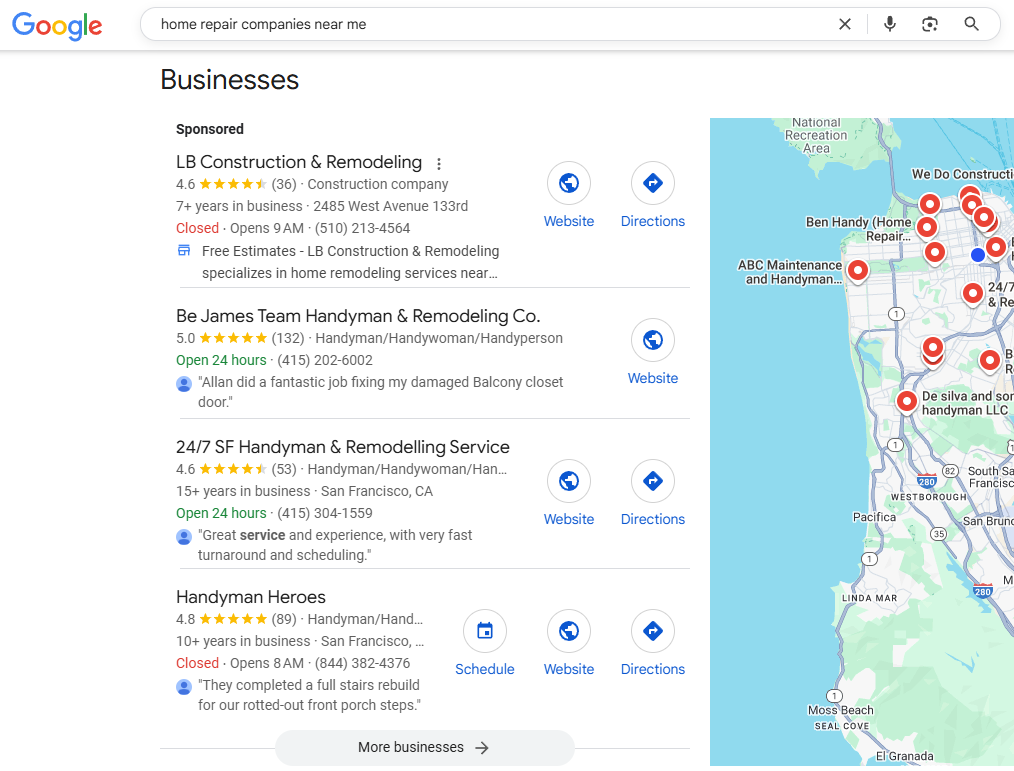1014x771 pixels.
Task: Get directions to 24/7 SF Handyman
Action: (x=652, y=481)
